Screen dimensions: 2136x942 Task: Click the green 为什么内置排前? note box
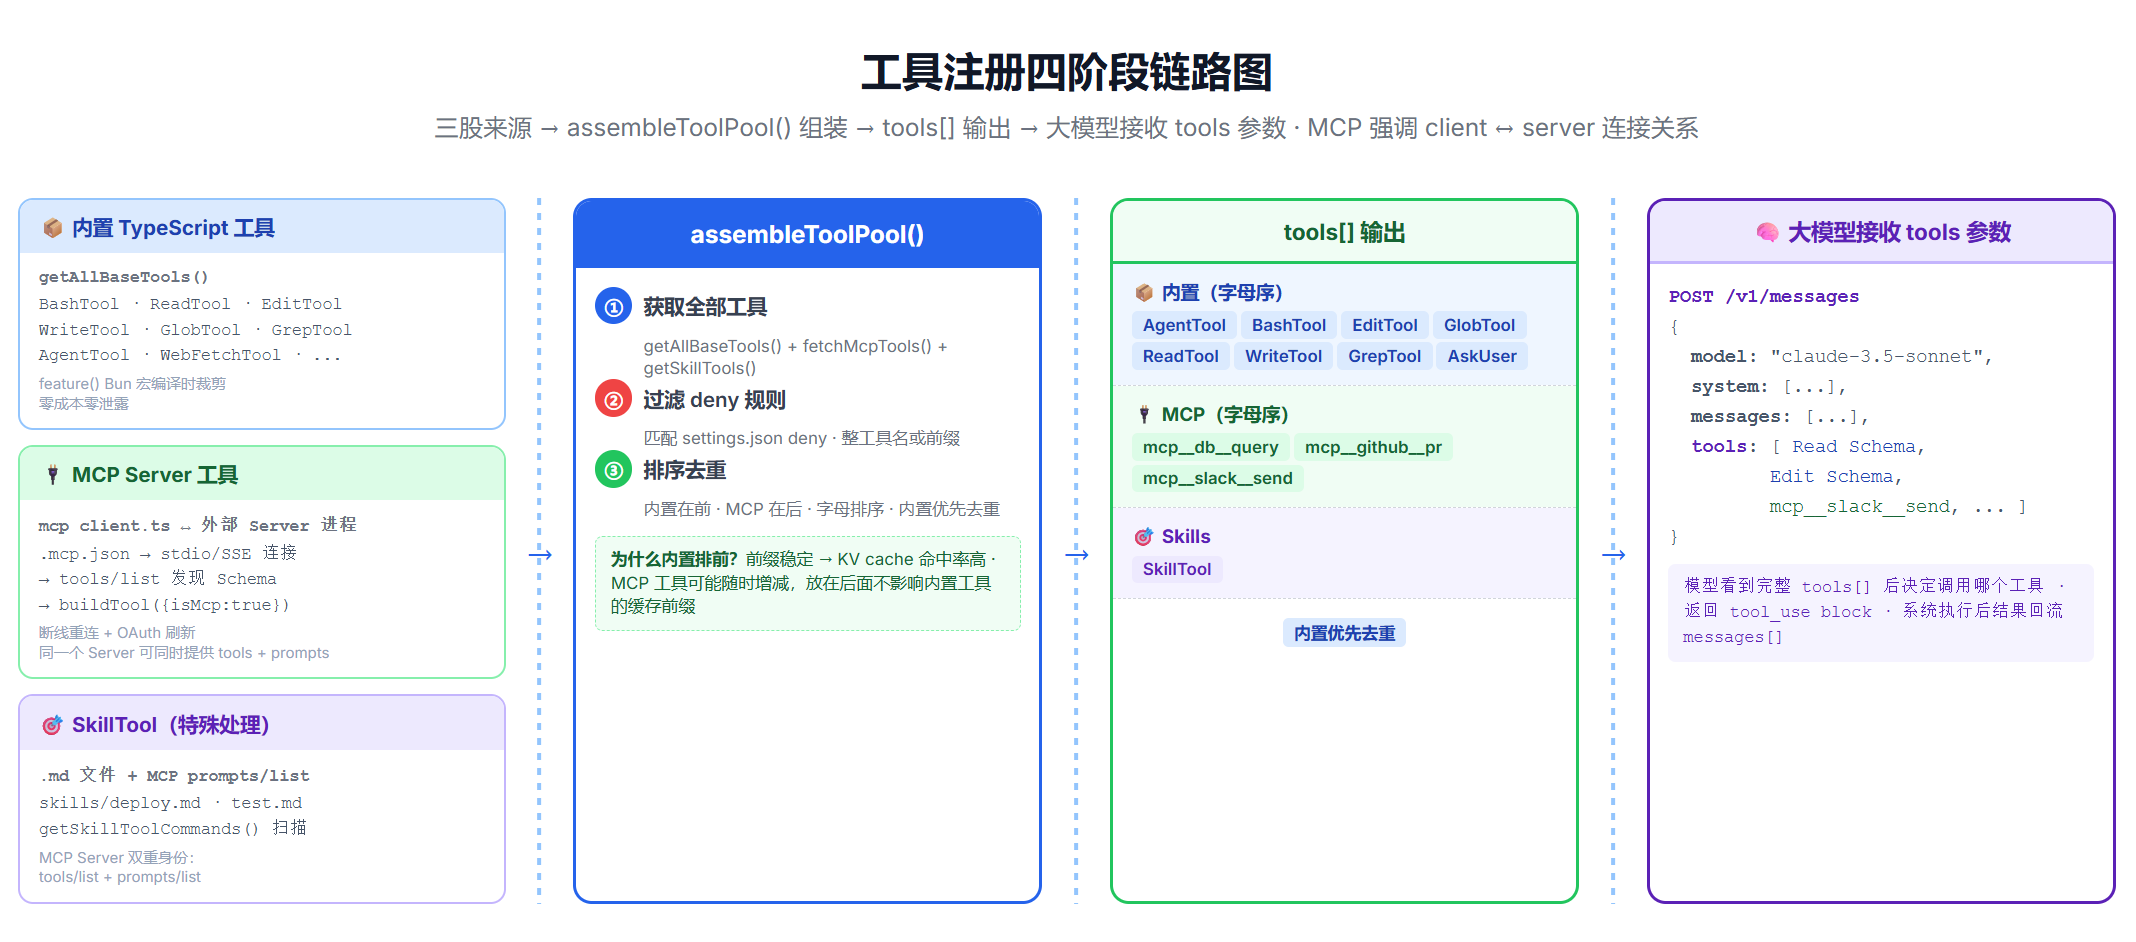click(808, 583)
